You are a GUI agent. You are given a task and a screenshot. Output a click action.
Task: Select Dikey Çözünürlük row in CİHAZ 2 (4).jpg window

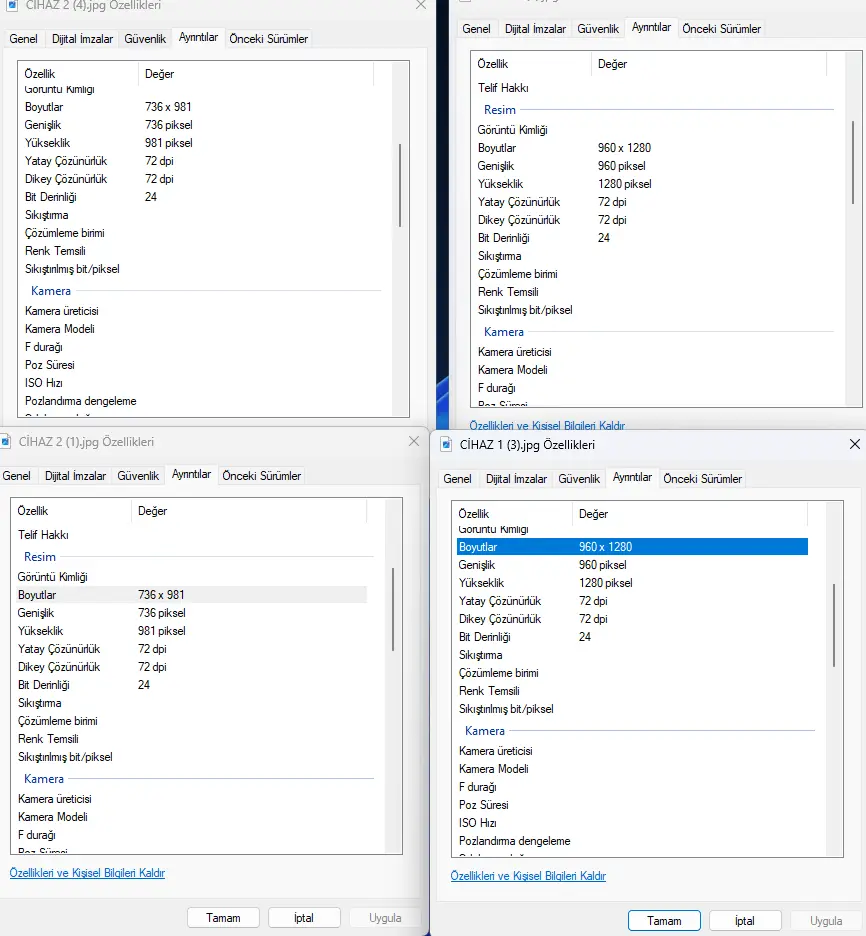(x=199, y=178)
